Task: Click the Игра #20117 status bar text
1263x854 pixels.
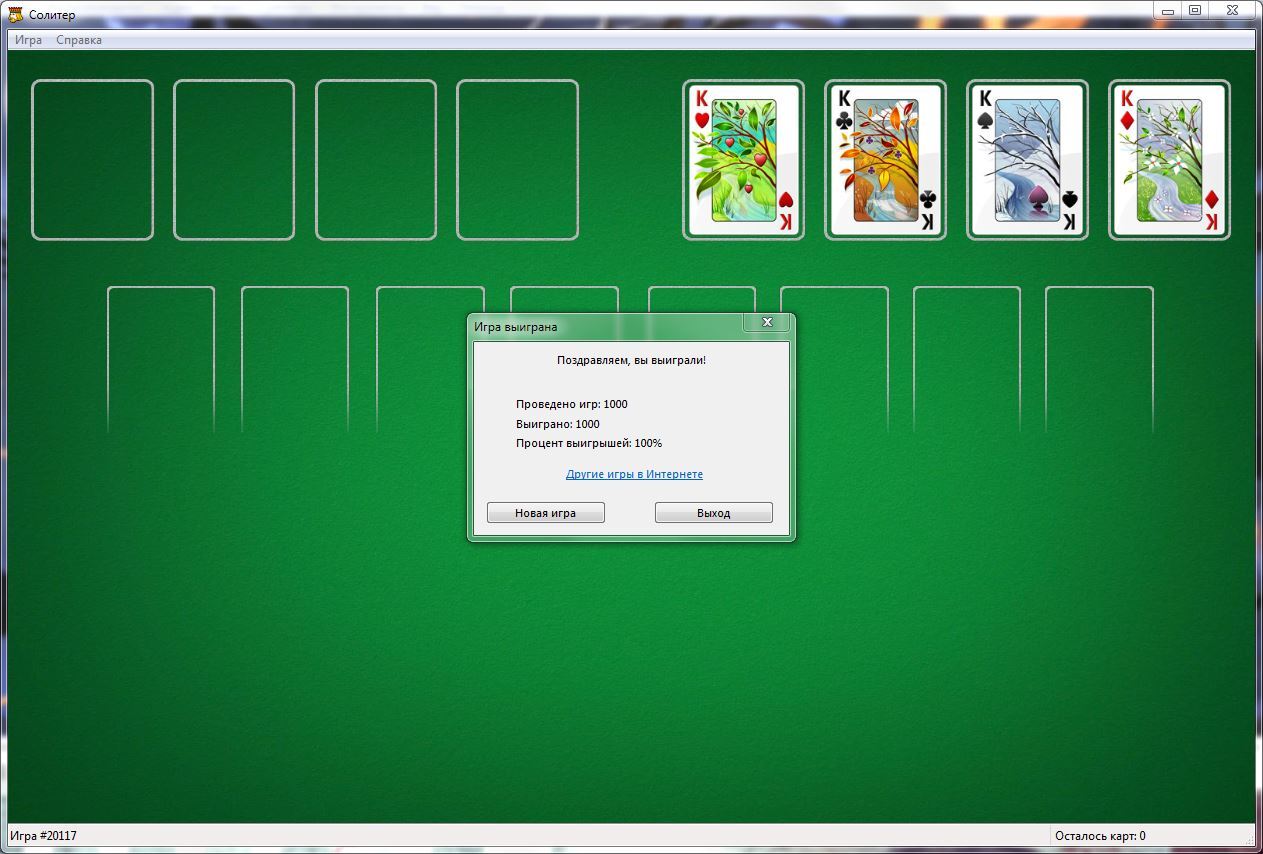Action: pos(44,836)
